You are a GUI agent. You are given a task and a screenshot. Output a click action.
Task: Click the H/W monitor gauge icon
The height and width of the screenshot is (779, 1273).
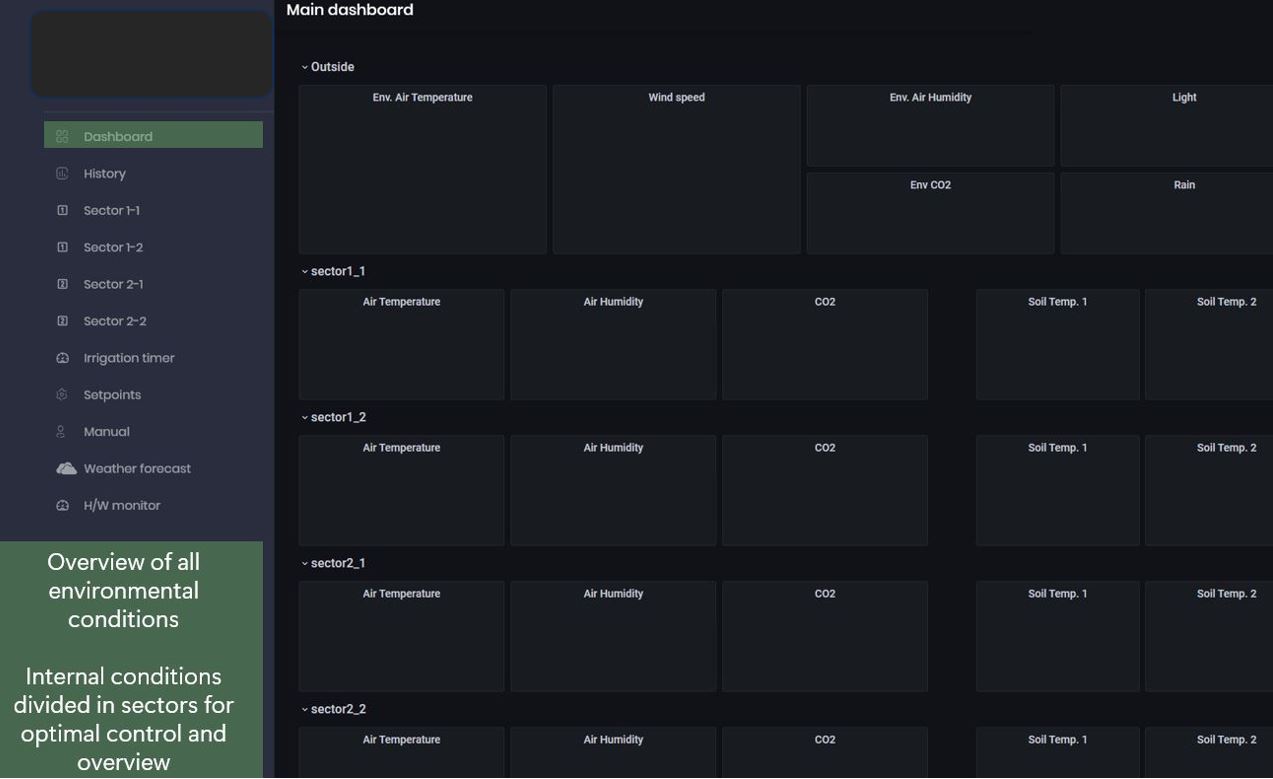click(x=62, y=505)
